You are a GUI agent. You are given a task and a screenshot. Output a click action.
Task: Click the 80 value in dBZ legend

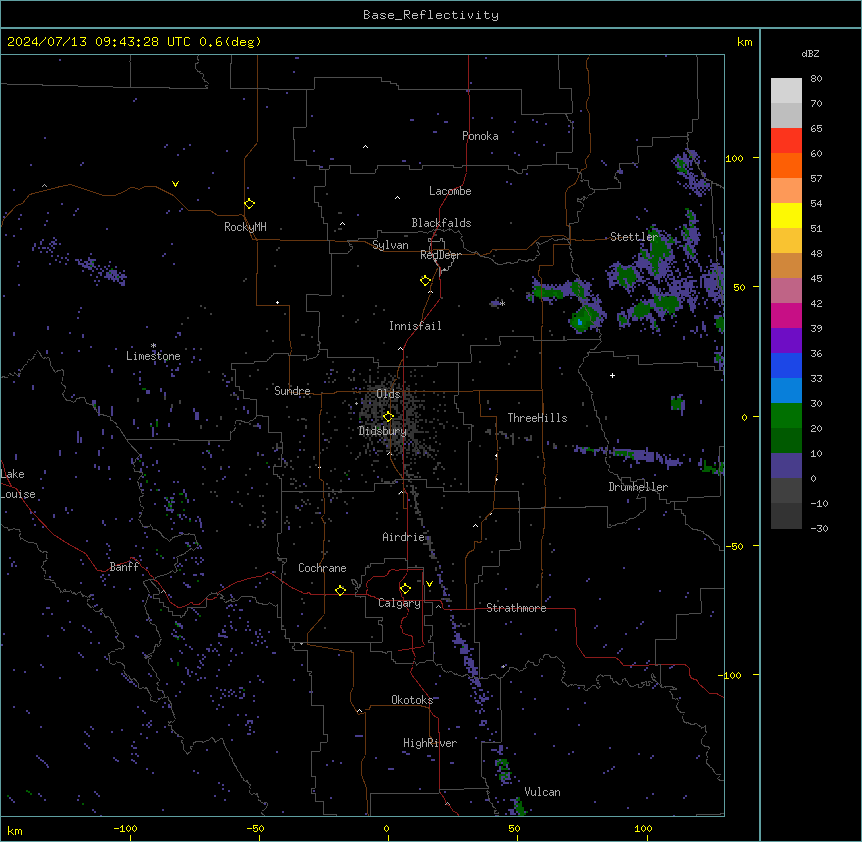point(816,79)
